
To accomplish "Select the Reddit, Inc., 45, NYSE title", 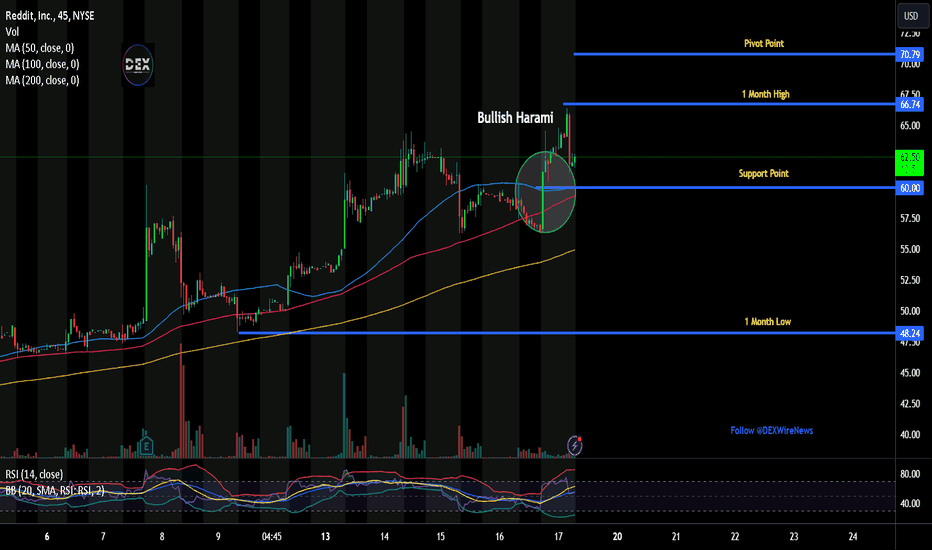I will [x=50, y=16].
